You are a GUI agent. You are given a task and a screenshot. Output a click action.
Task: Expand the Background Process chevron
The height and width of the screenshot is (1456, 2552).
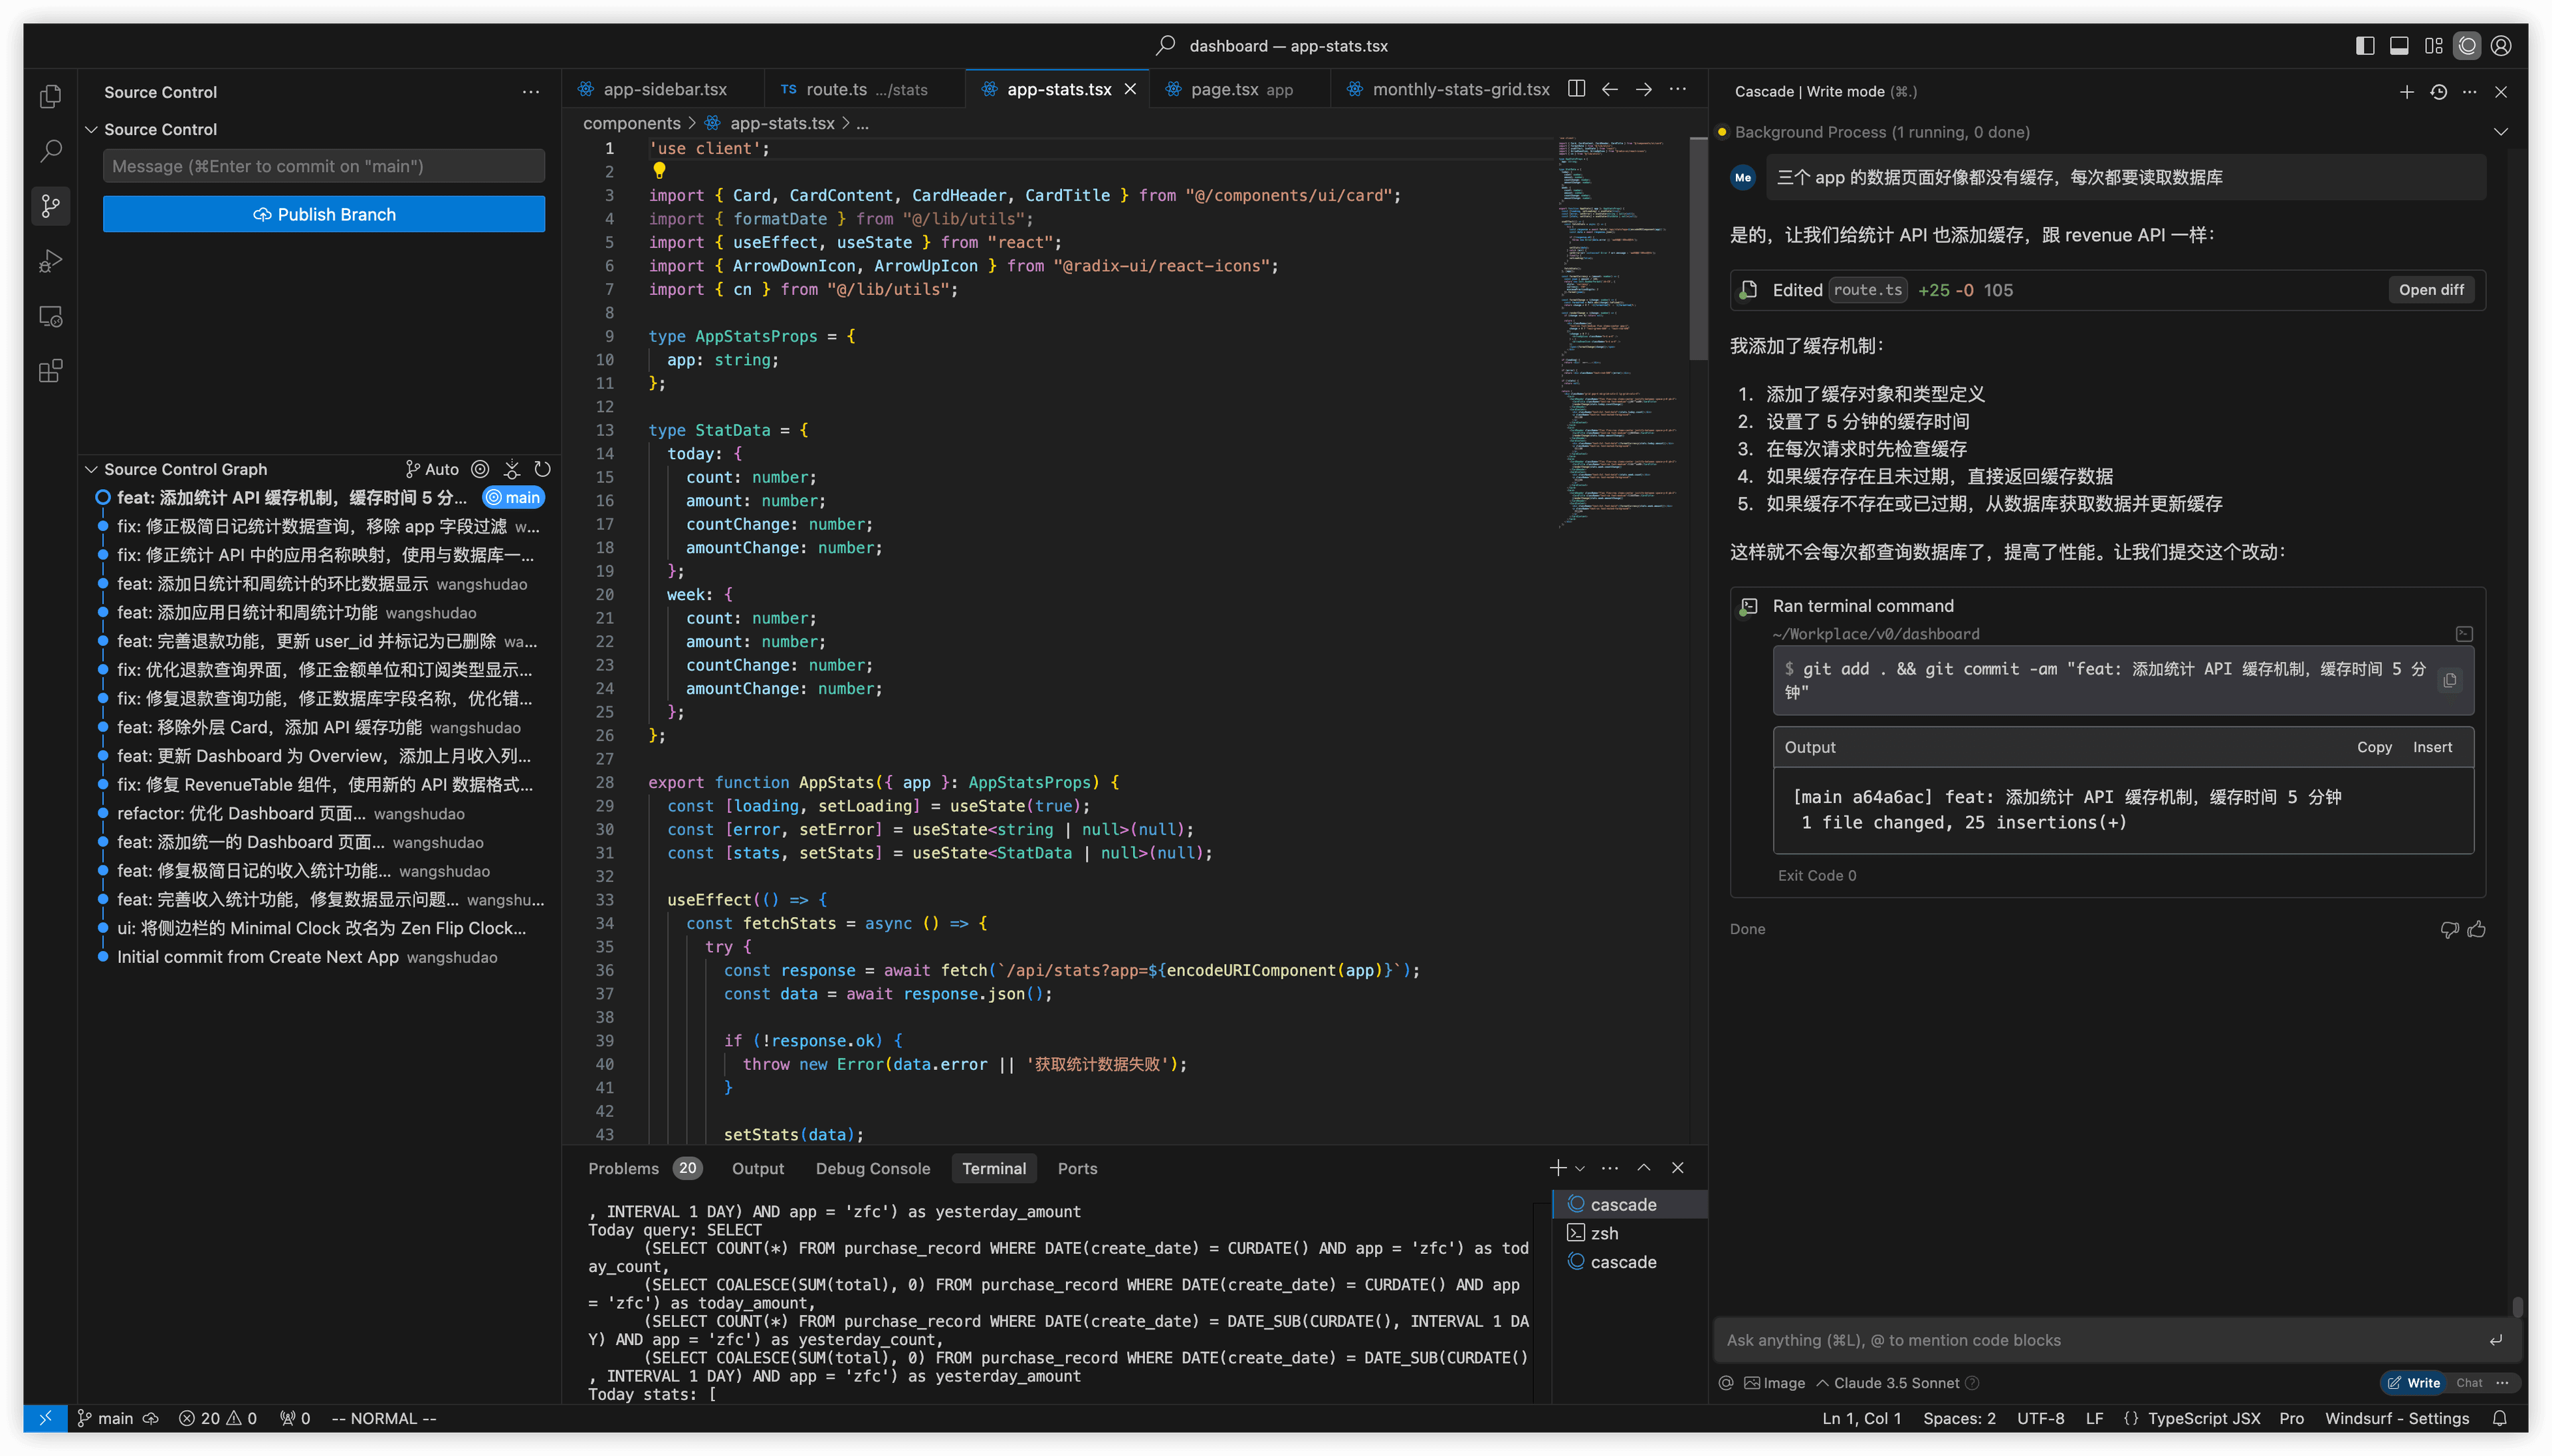[x=2500, y=132]
